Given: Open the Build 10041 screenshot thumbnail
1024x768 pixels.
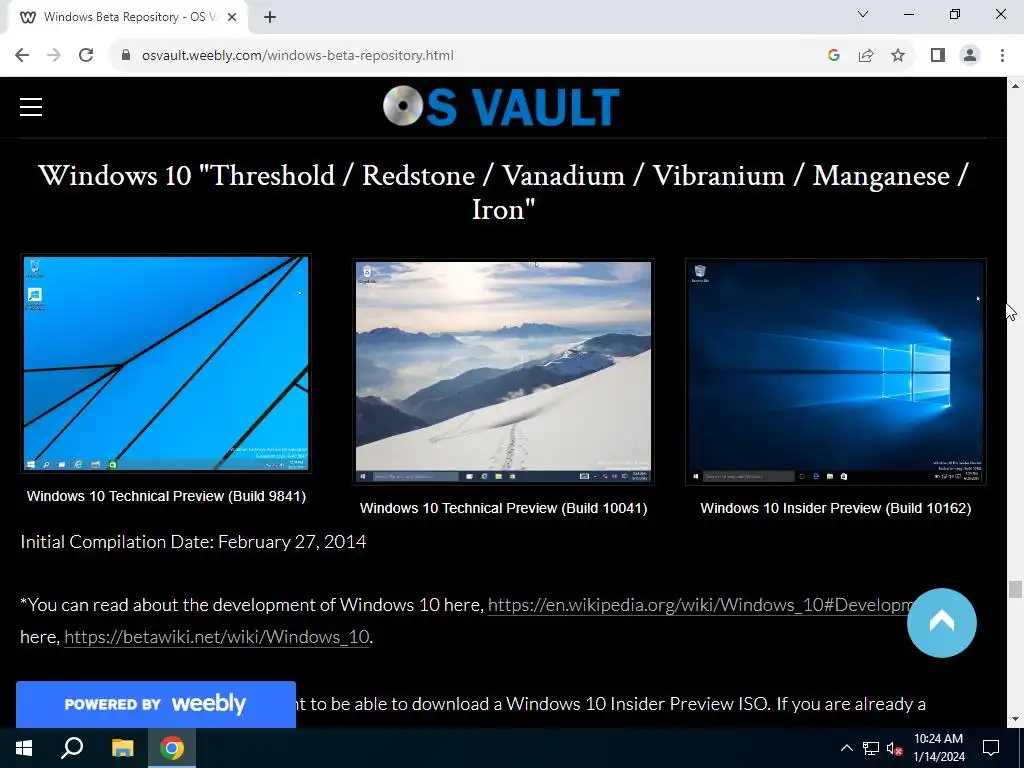Looking at the screenshot, I should click(503, 372).
